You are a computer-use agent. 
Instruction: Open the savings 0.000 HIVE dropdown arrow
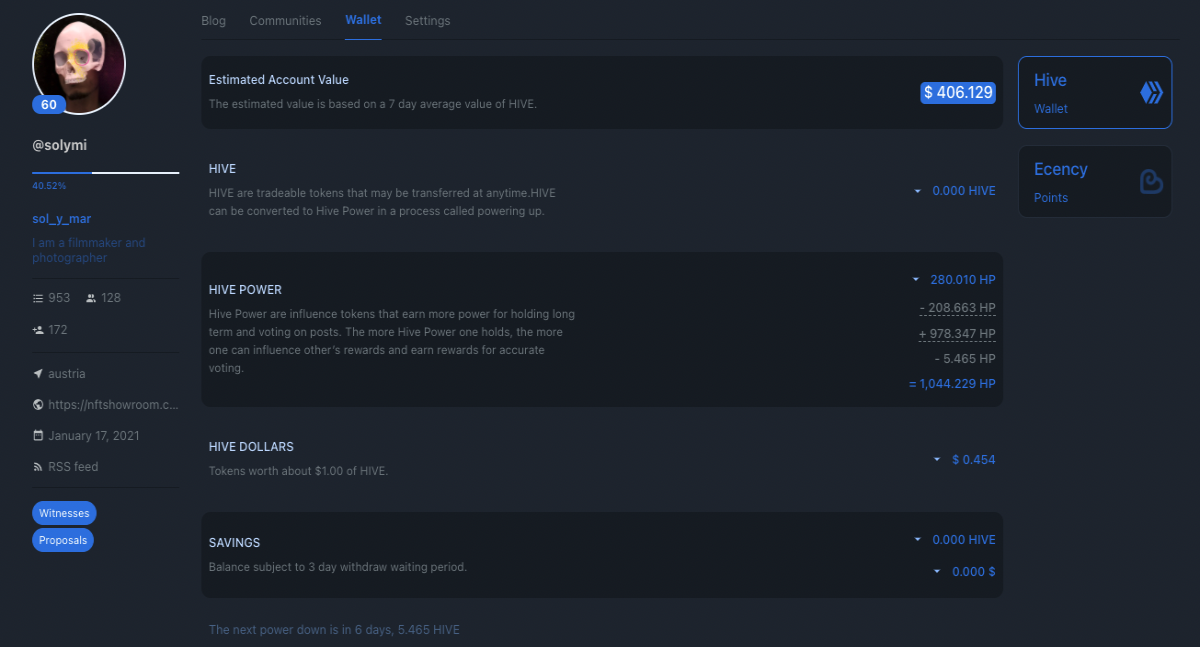point(917,540)
